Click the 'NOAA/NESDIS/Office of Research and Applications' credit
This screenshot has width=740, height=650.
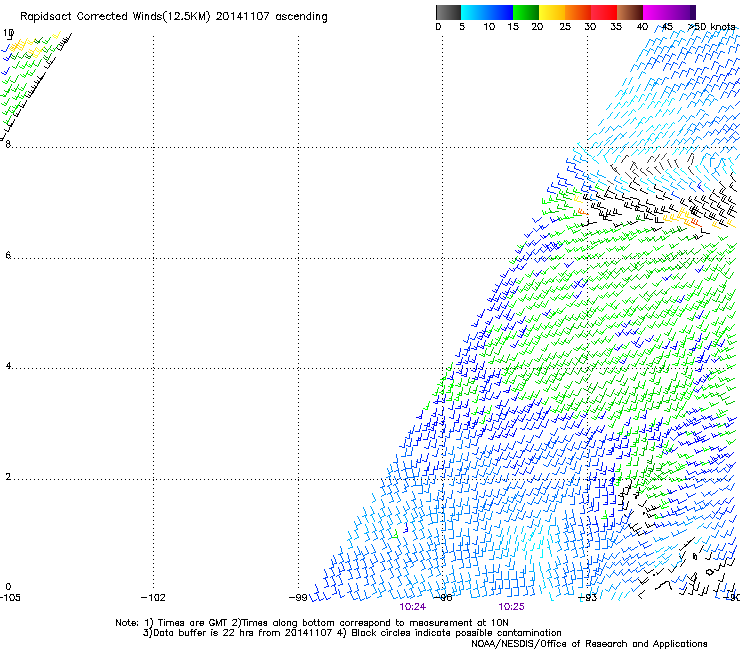click(589, 644)
